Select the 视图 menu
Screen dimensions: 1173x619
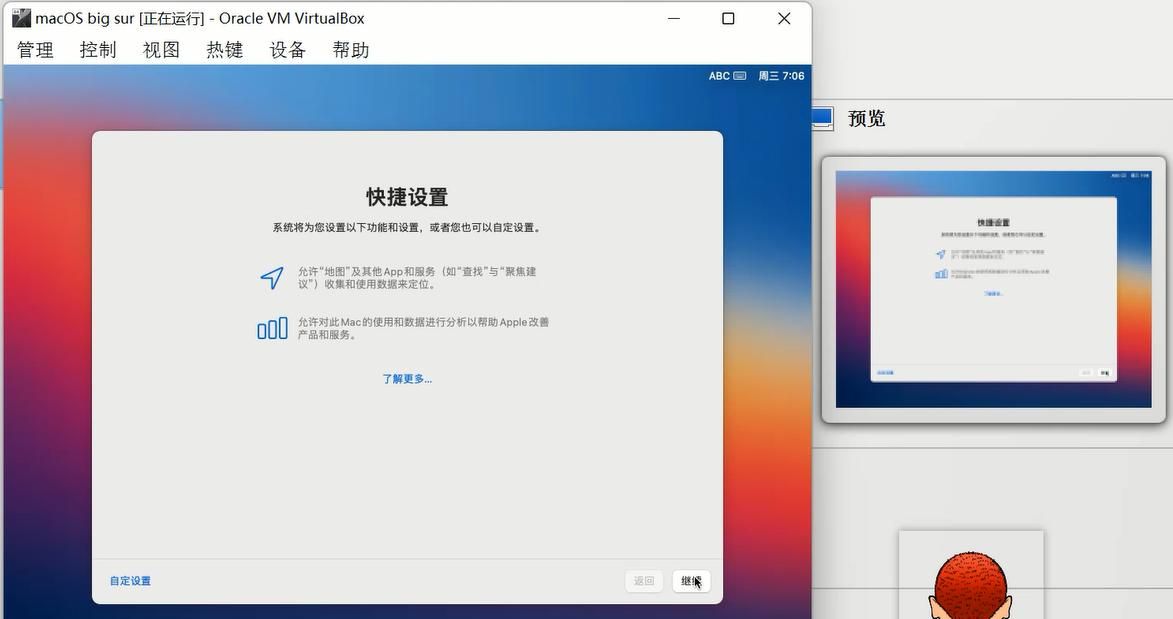(161, 50)
